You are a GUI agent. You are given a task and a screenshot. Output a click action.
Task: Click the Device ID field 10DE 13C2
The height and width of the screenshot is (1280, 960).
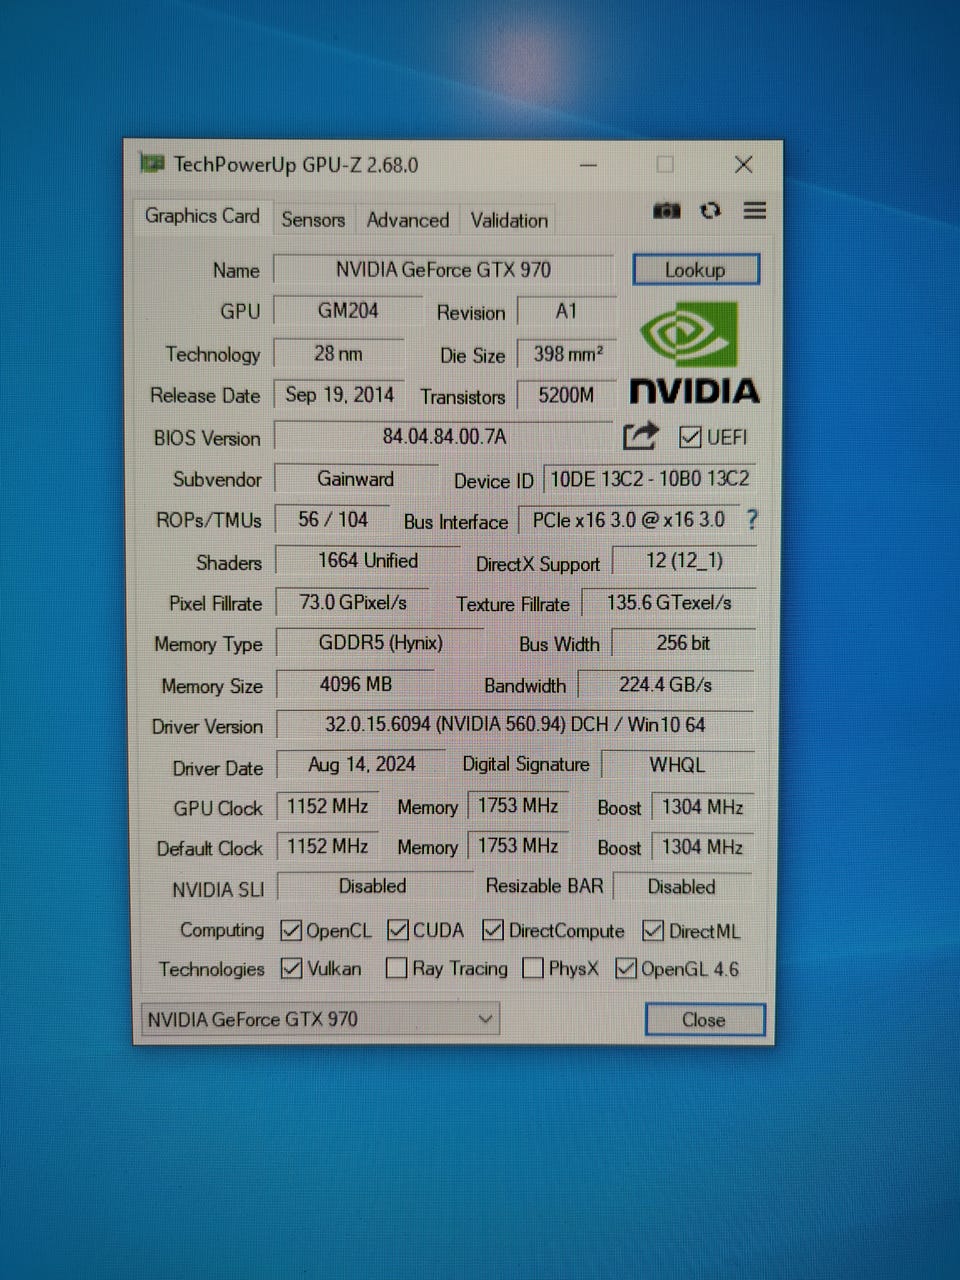pos(649,479)
